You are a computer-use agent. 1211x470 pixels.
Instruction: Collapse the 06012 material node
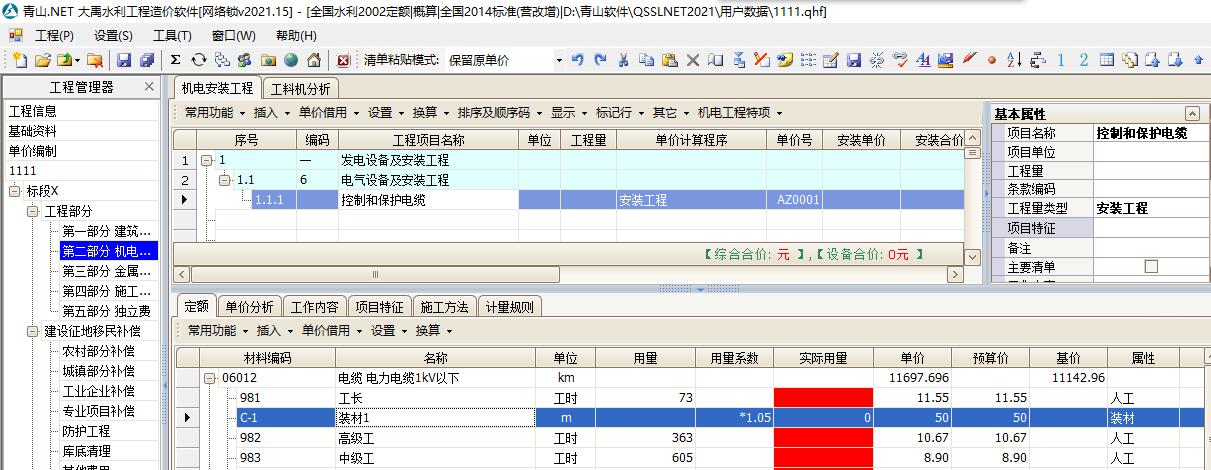pos(211,379)
